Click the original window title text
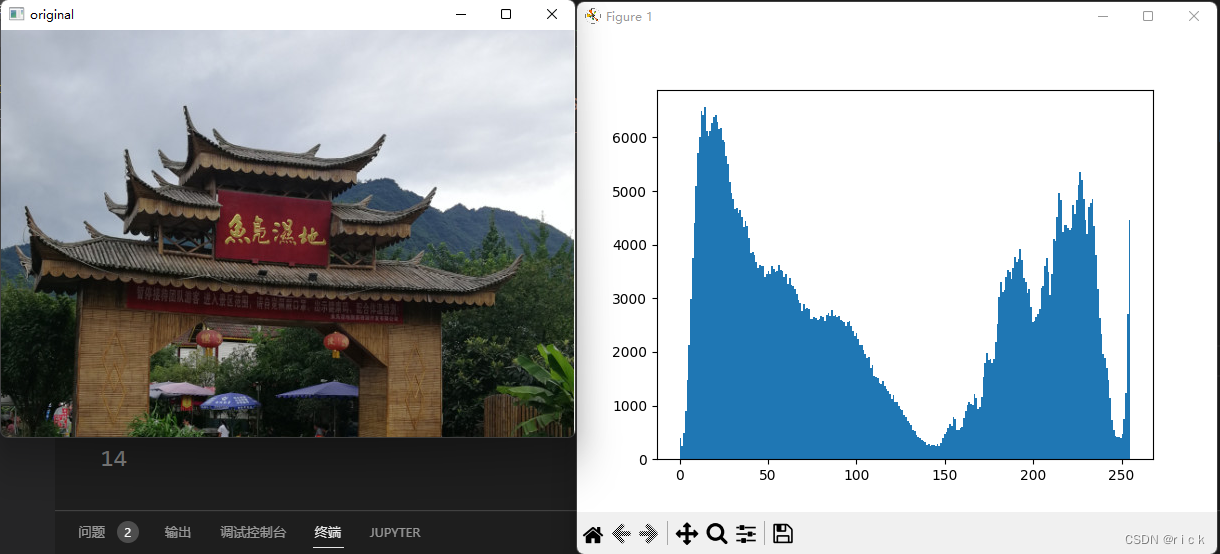The width and height of the screenshot is (1220, 554). point(52,15)
